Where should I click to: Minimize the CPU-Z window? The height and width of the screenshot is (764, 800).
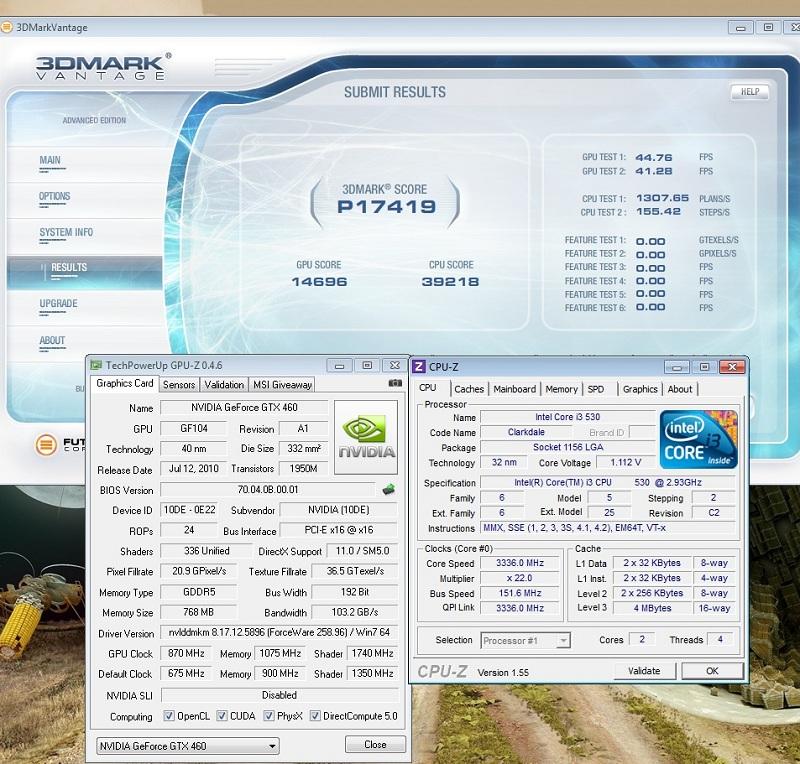(677, 367)
